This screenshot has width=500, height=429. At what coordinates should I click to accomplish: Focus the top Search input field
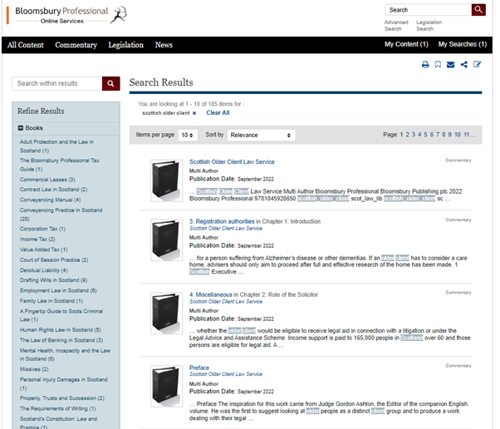428,10
